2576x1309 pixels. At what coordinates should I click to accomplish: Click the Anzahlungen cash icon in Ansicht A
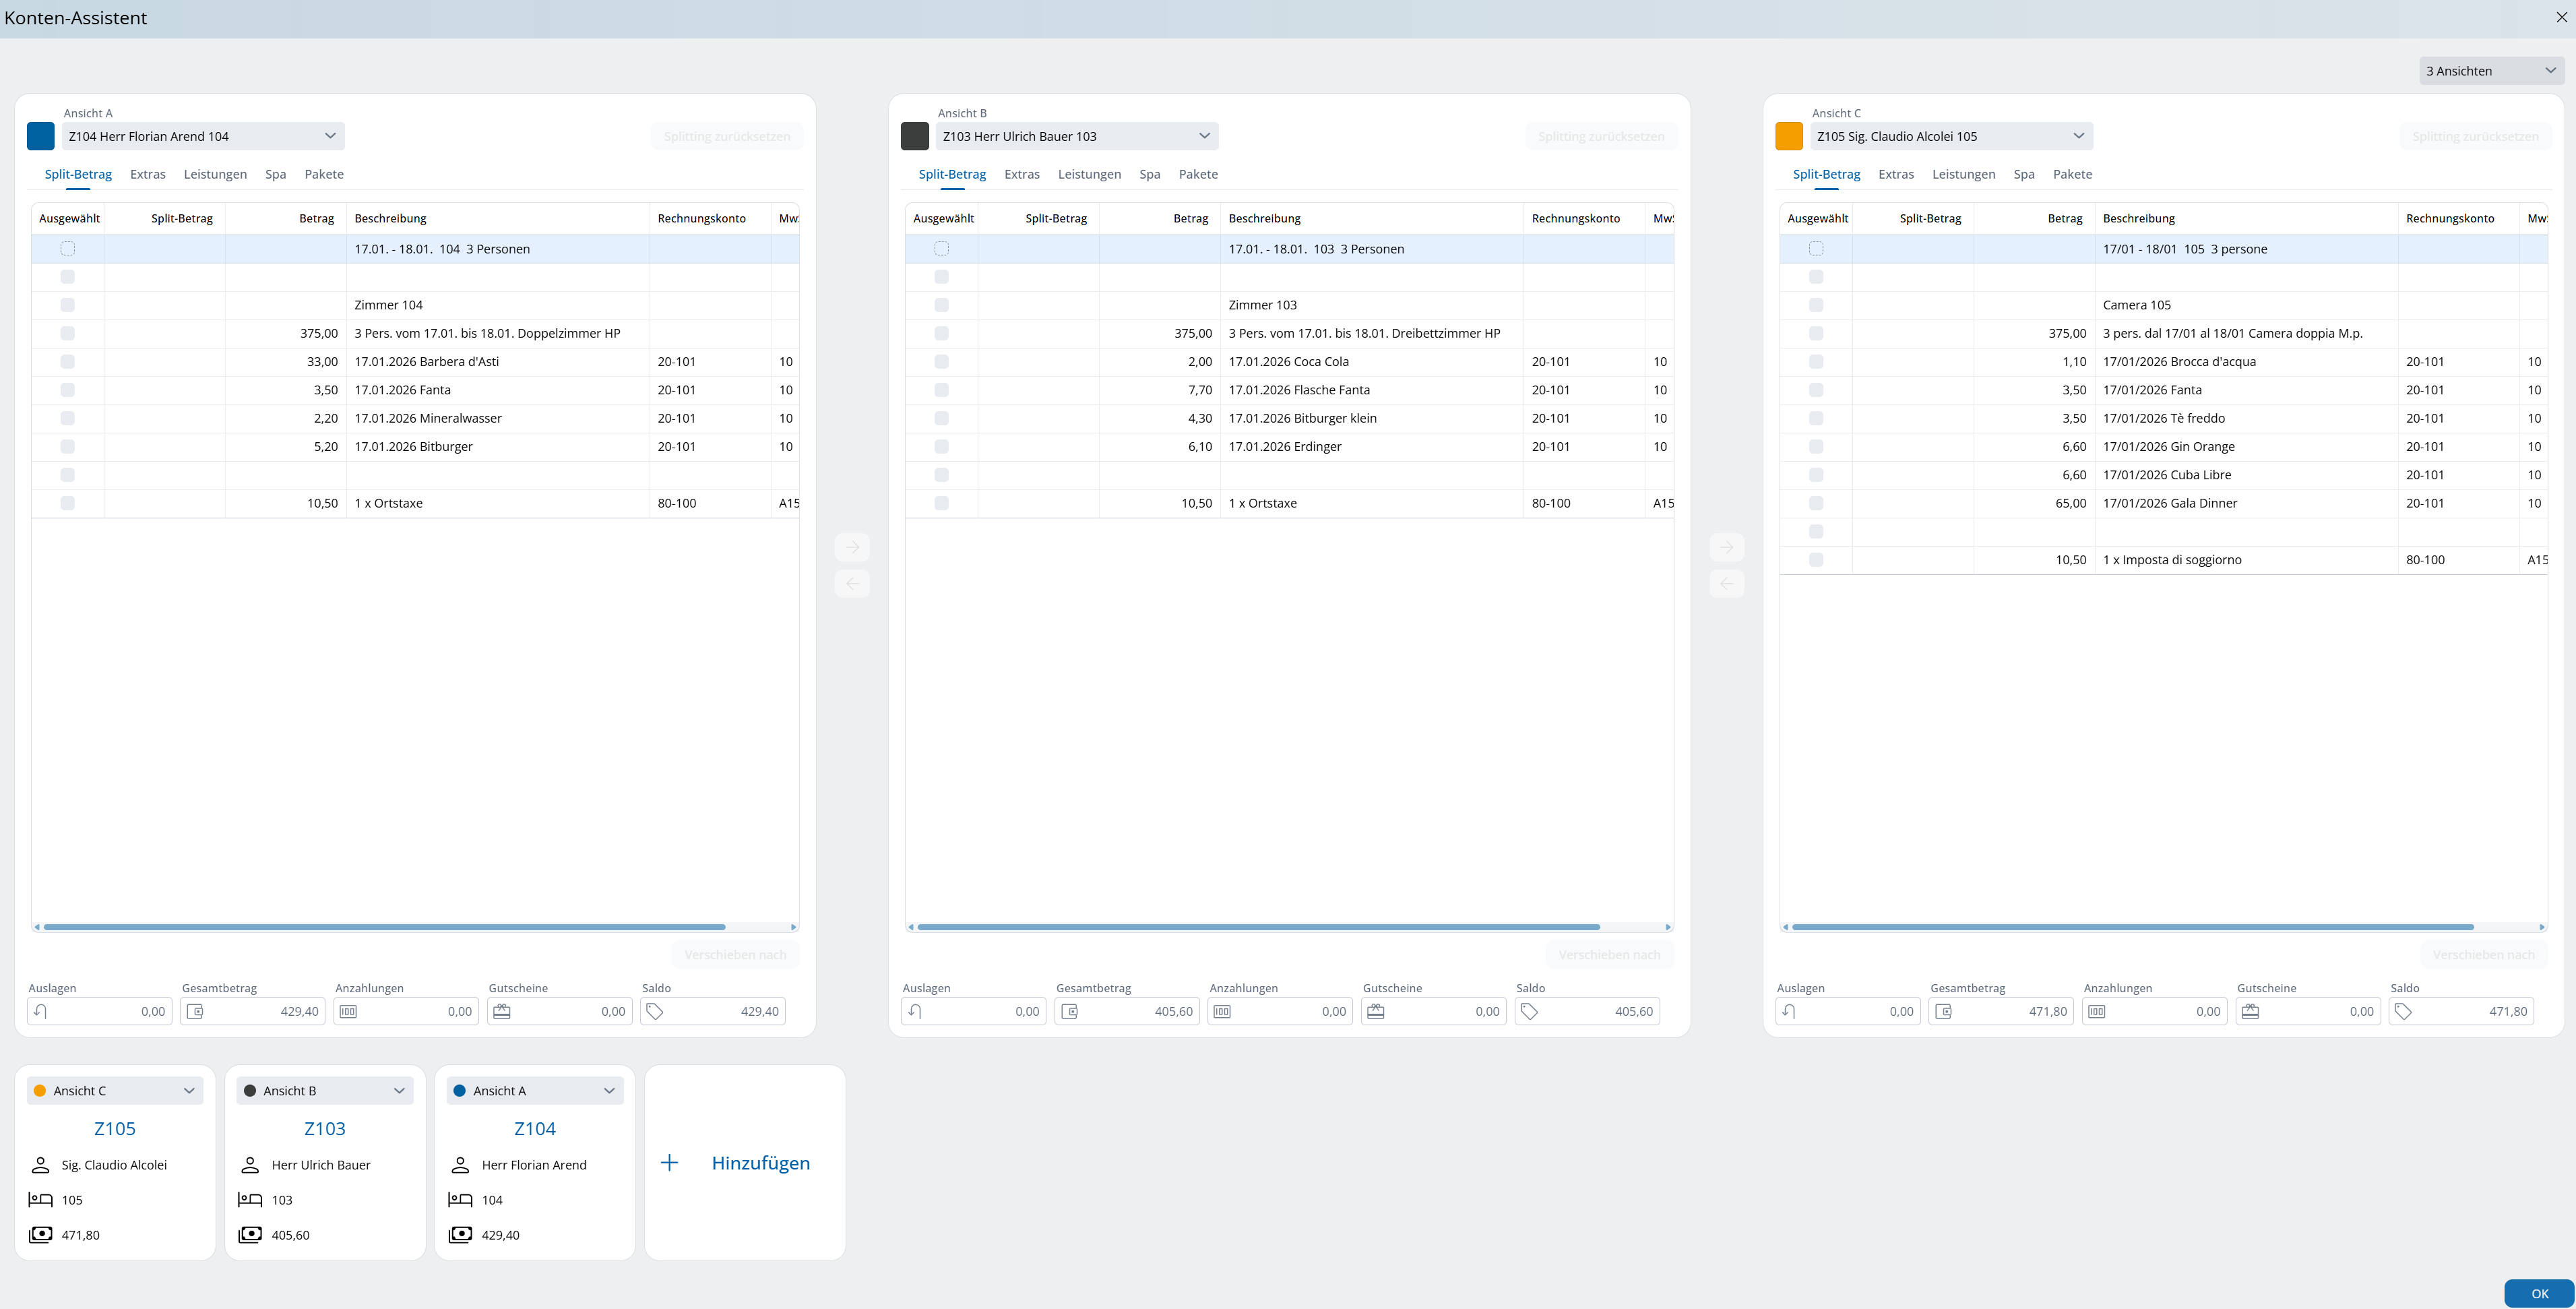tap(348, 1011)
